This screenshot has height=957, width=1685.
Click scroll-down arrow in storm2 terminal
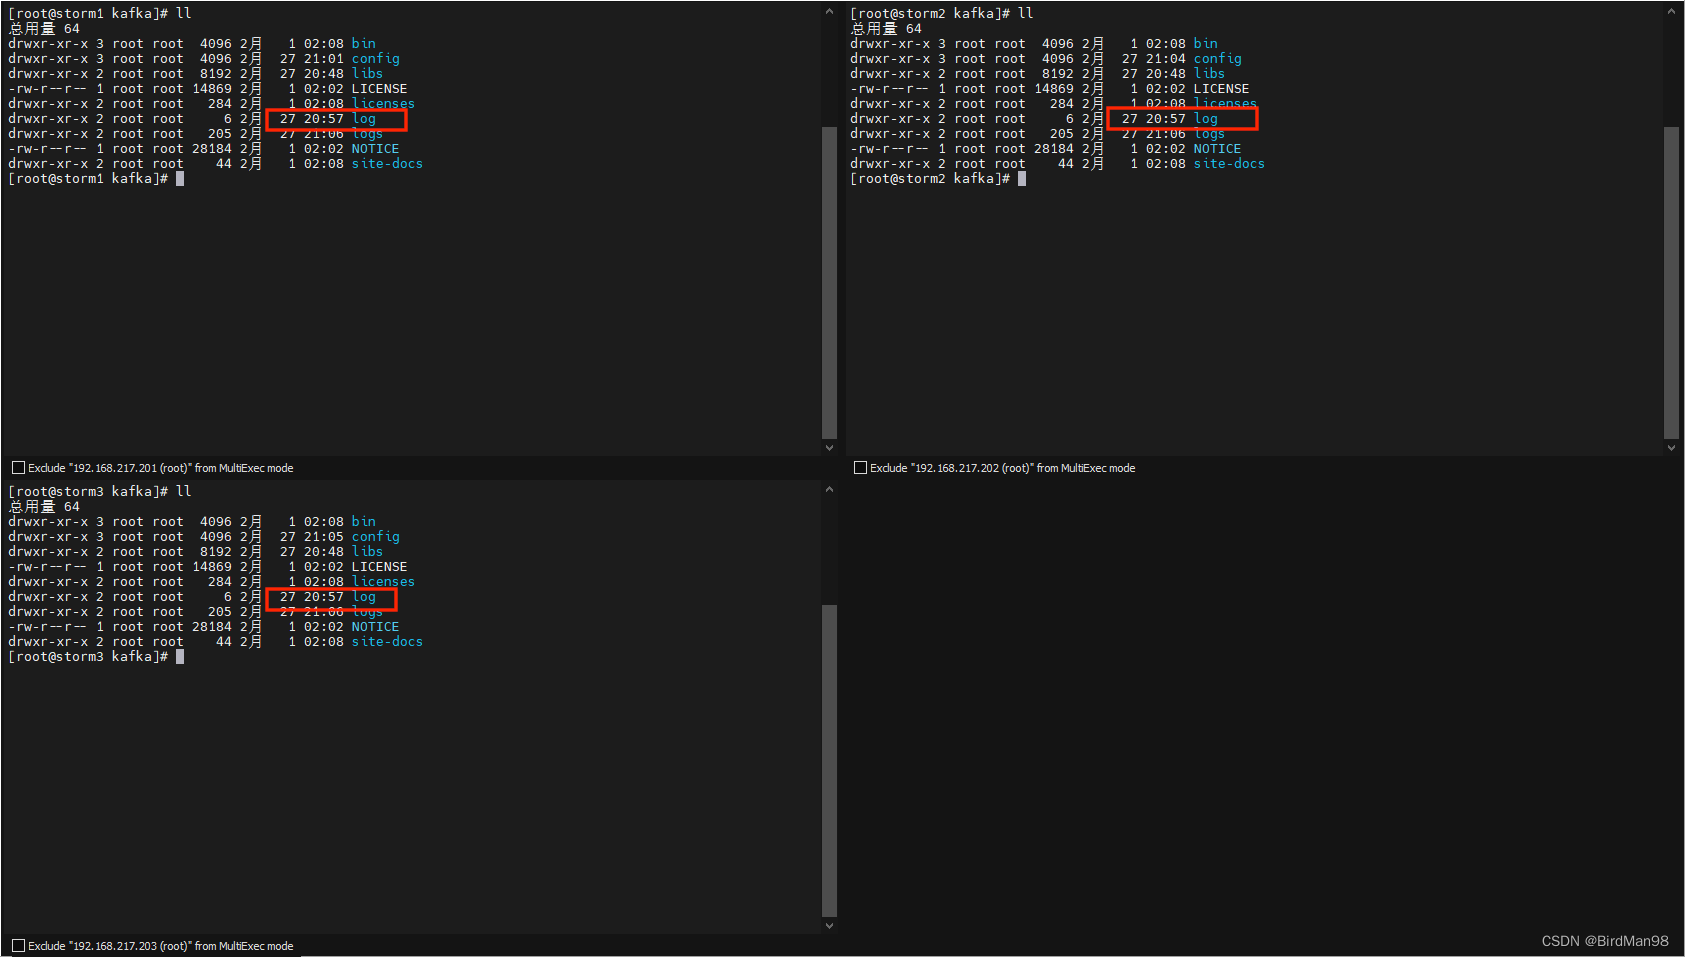pyautogui.click(x=1671, y=448)
